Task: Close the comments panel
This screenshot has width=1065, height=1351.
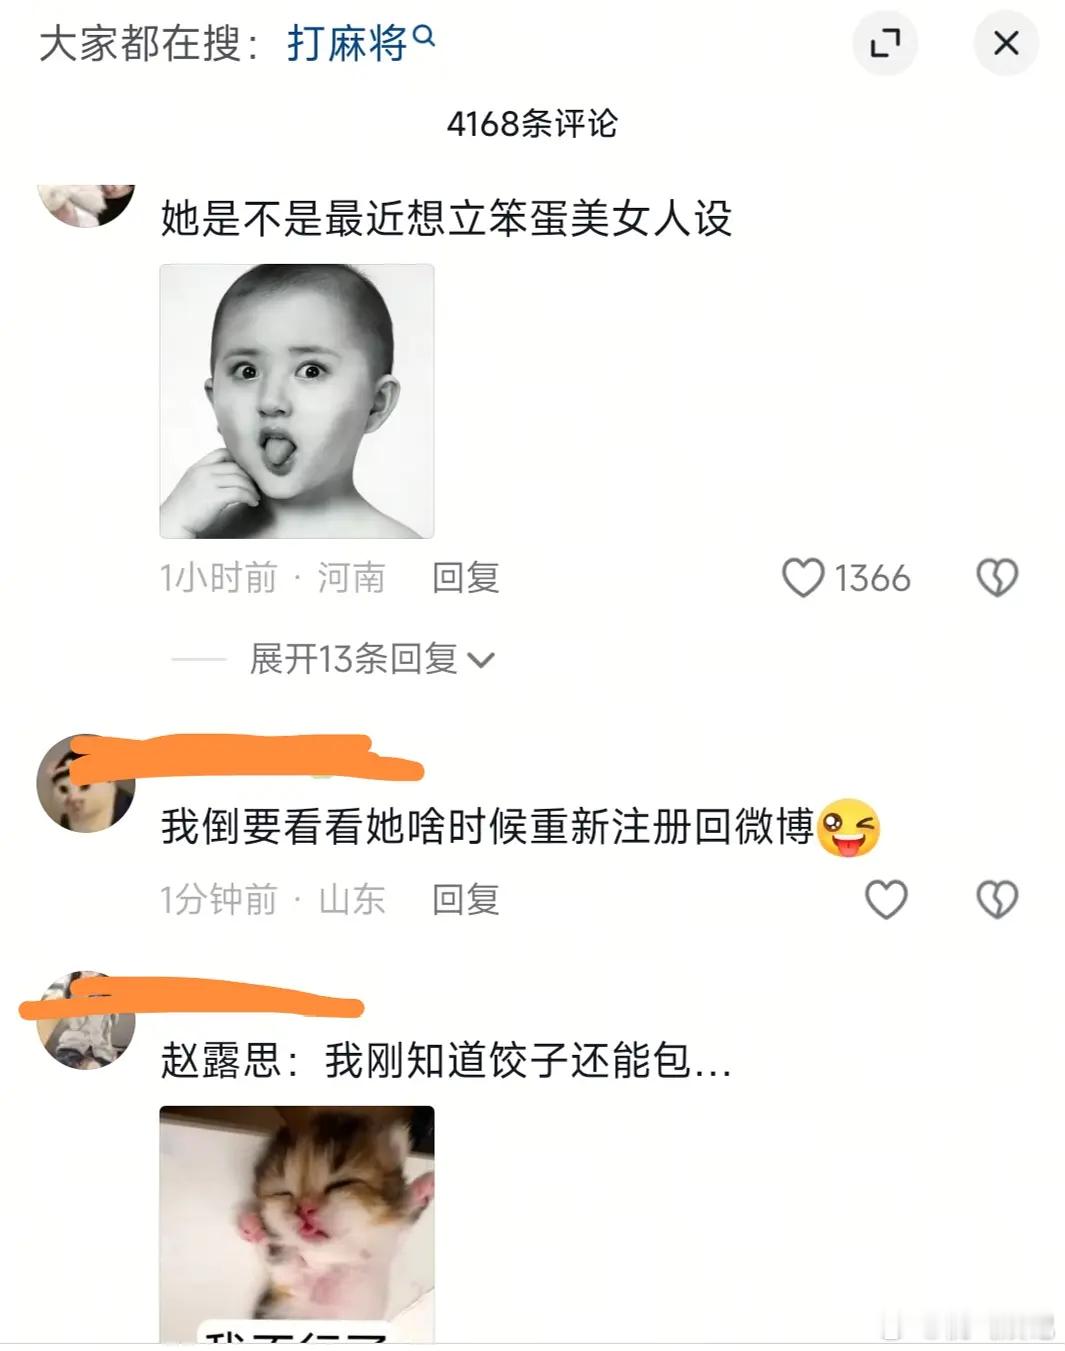Action: (1006, 43)
